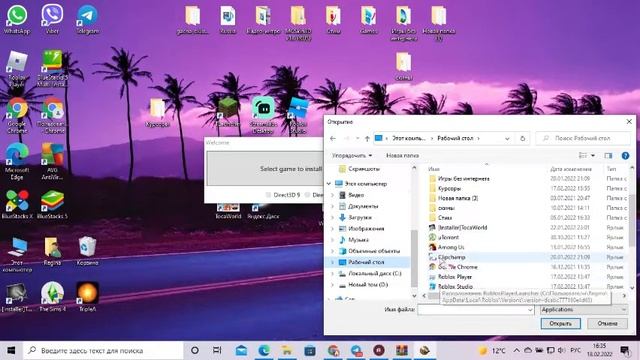Screen dimensions: 640x360
Task: Open the Mail app in the taskbar
Action: (241, 350)
